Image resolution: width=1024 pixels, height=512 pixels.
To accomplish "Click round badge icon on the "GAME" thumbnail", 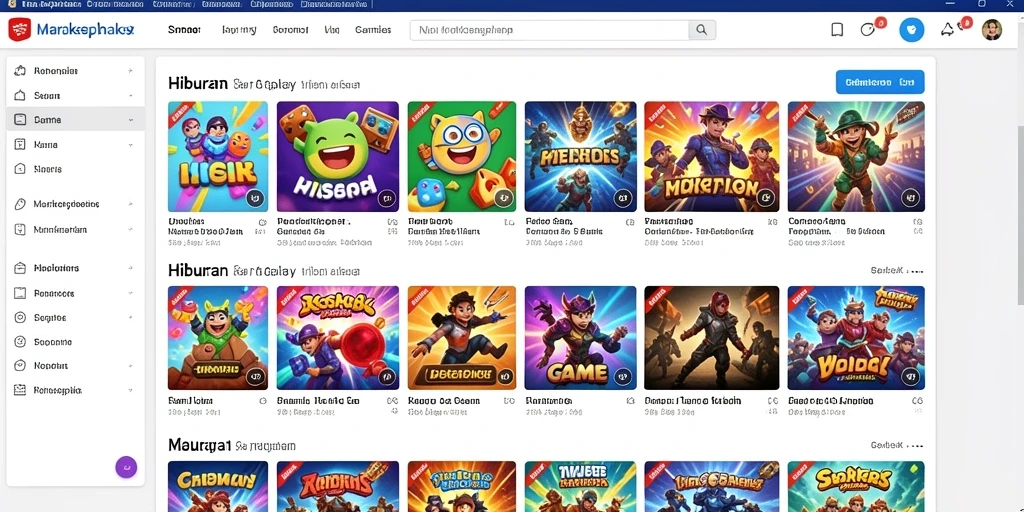I will pos(622,376).
